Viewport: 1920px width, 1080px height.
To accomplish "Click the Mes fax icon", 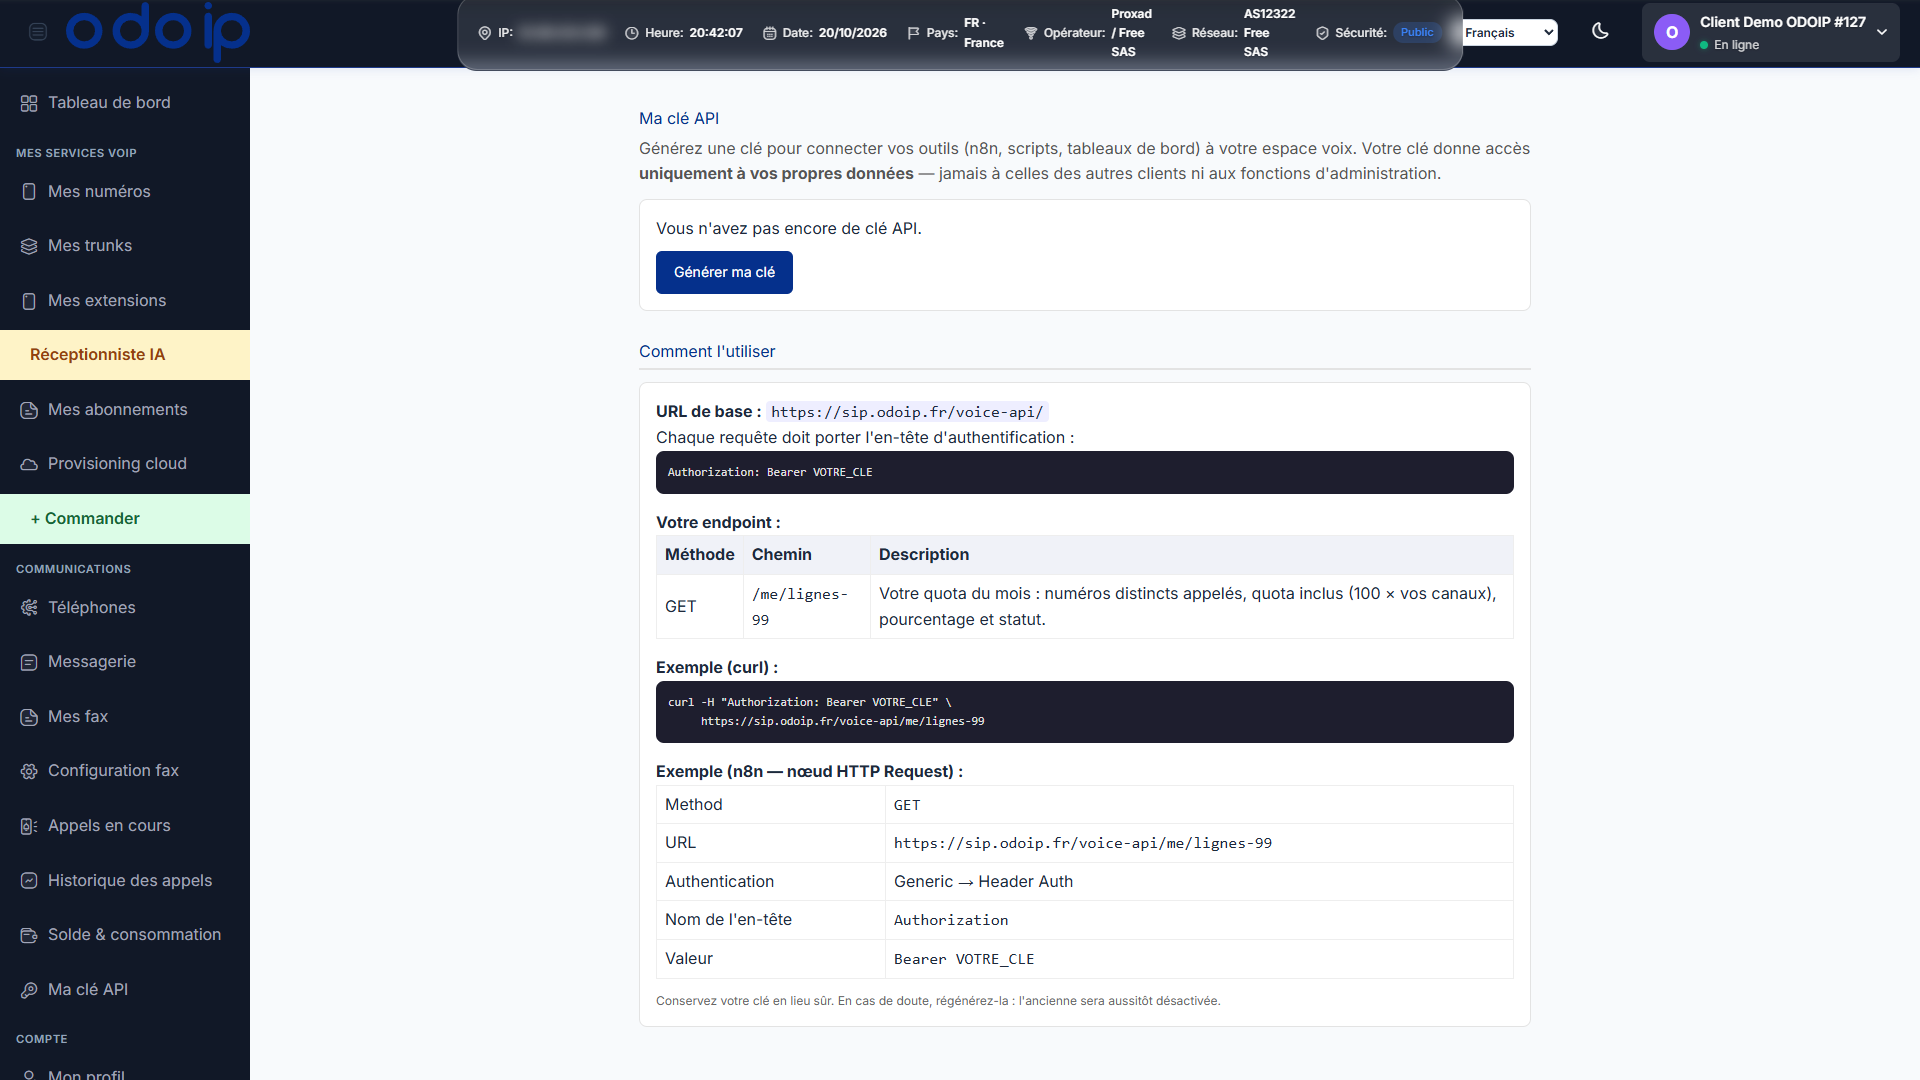I will tap(29, 717).
